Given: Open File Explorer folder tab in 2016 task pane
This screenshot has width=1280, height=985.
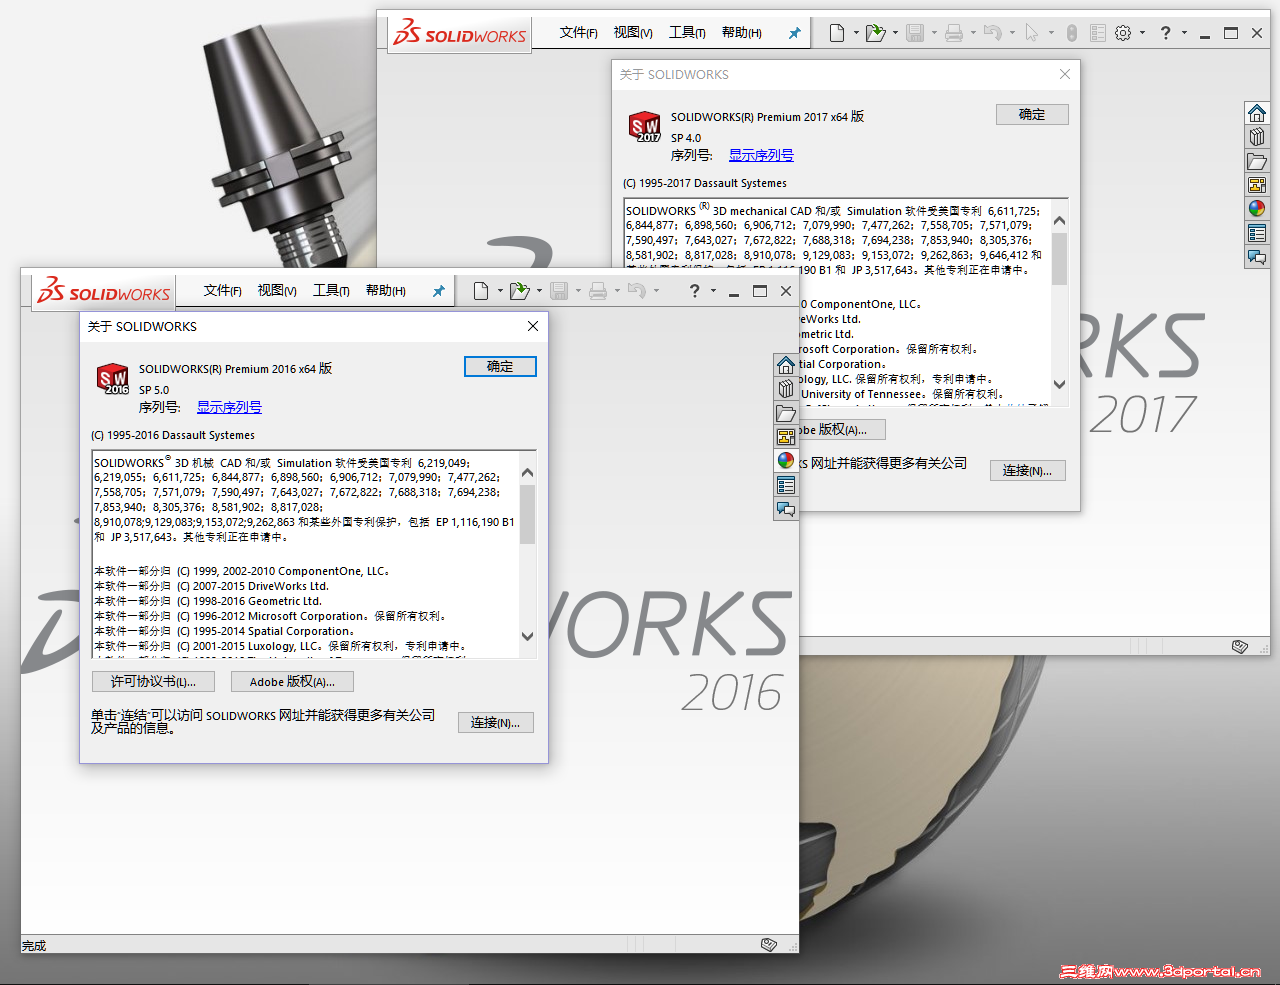Looking at the screenshot, I should click(786, 413).
